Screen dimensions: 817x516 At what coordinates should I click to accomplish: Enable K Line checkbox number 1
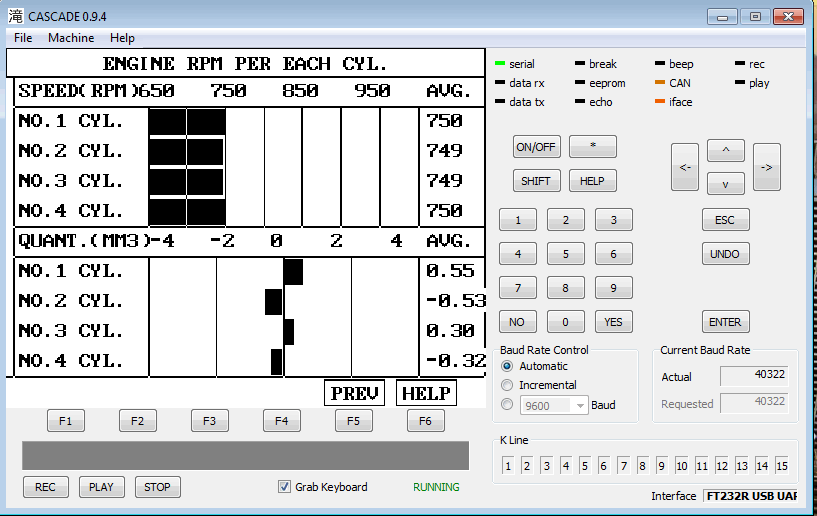508,466
